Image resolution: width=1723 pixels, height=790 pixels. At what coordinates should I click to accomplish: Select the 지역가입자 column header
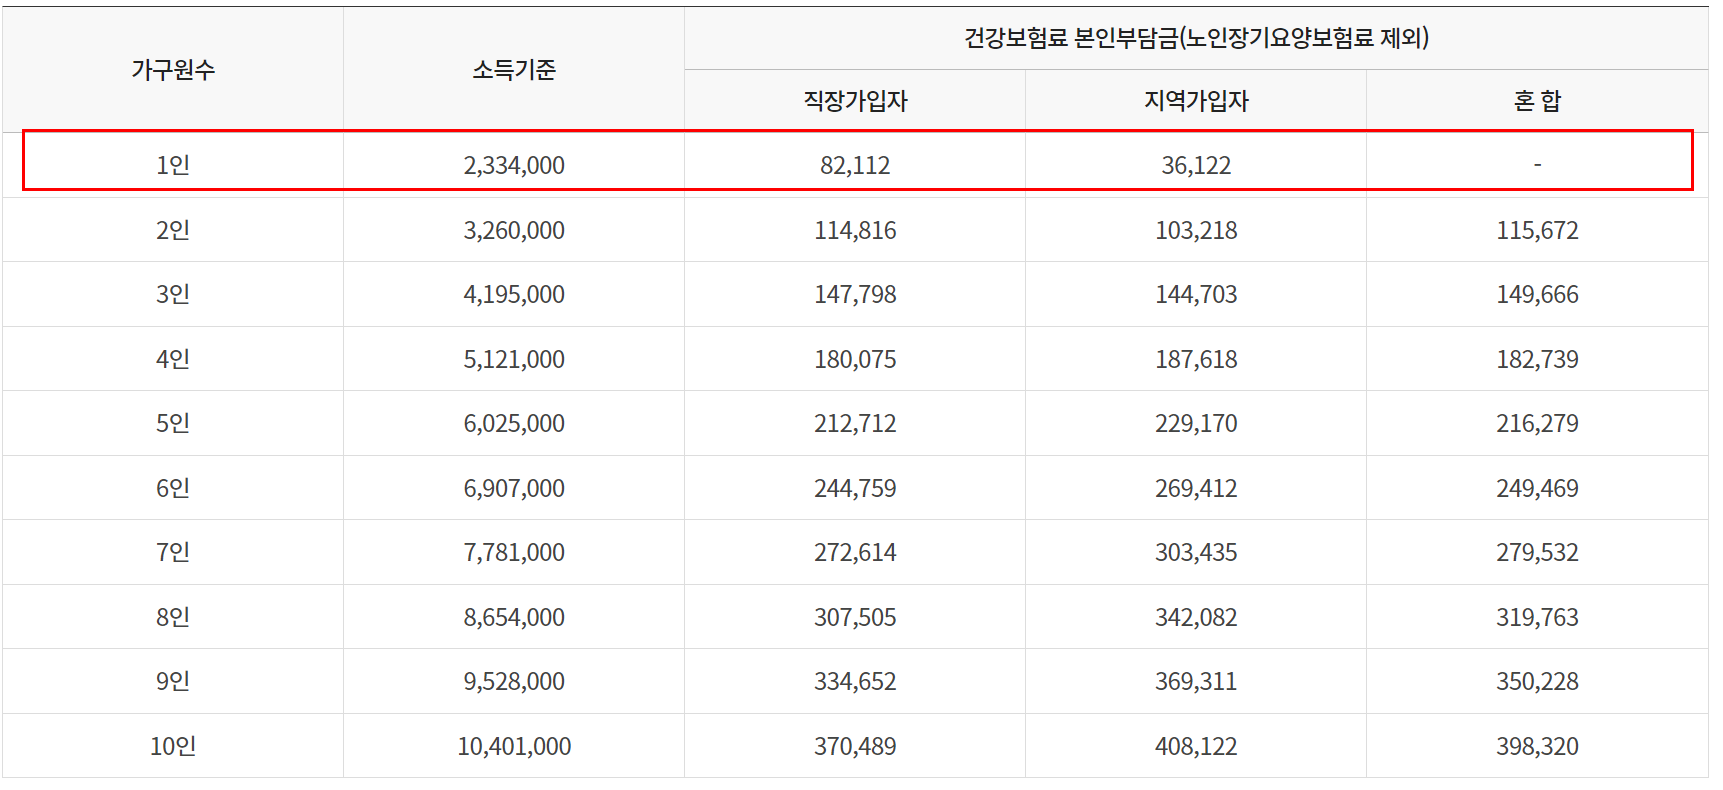tap(1196, 101)
